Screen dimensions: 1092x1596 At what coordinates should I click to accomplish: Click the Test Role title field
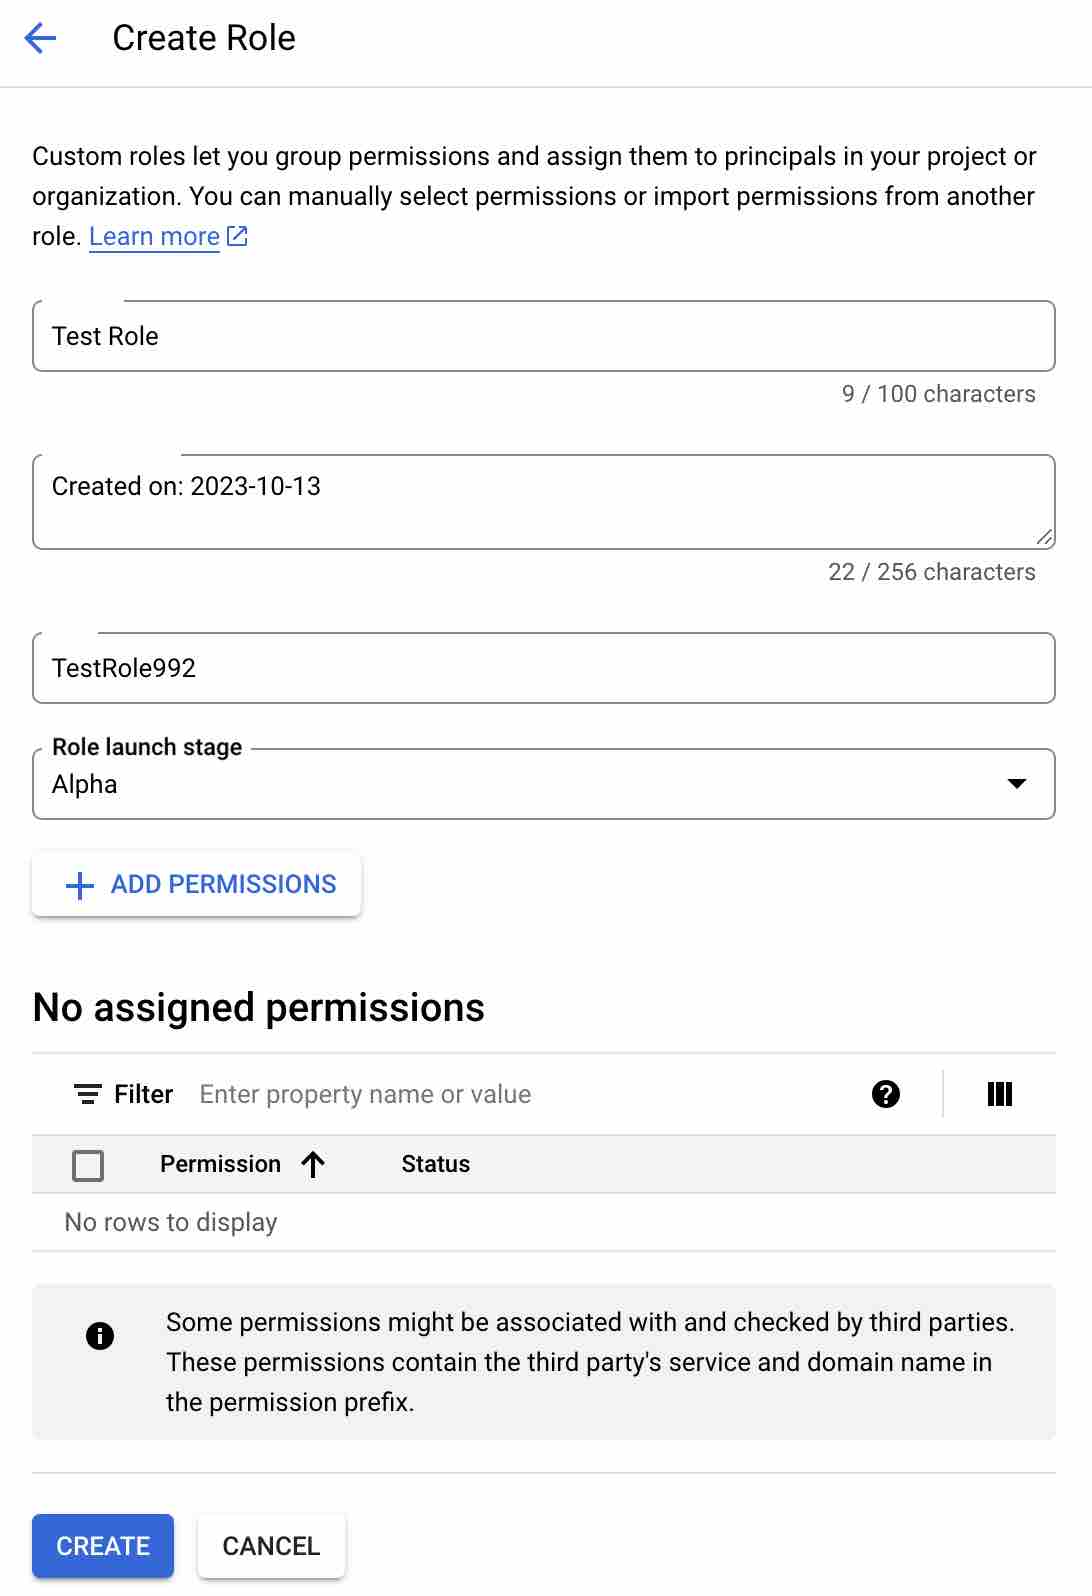coord(543,336)
